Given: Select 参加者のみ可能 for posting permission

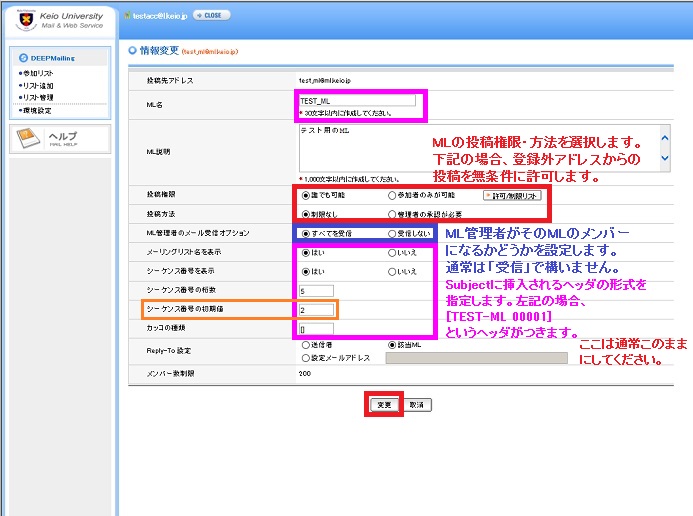Looking at the screenshot, I should (x=392, y=196).
